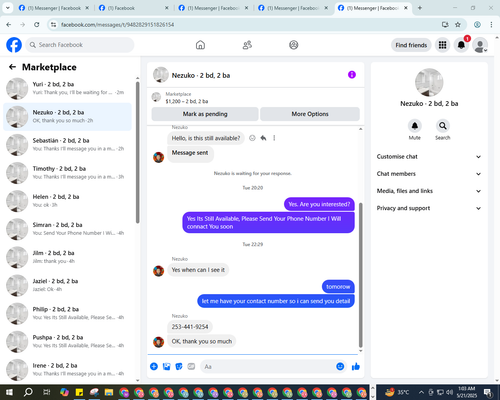Open the Facebook logo home link
The image size is (500, 400).
pos(14,45)
